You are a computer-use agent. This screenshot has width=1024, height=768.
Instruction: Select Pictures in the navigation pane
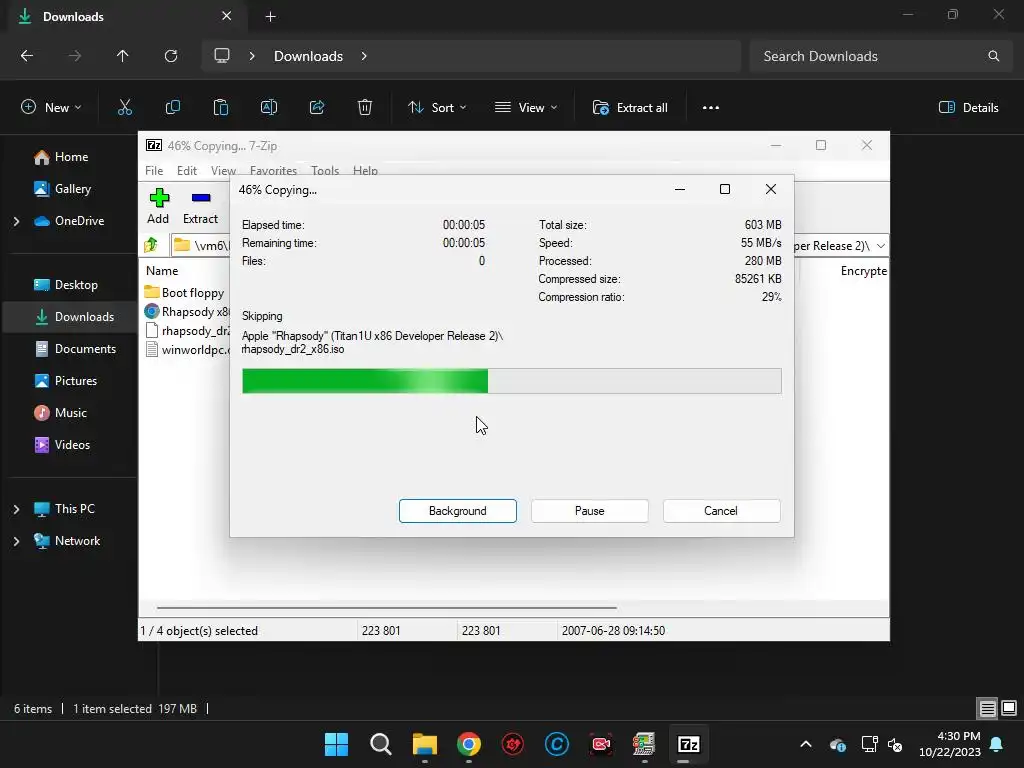pyautogui.click(x=65, y=381)
